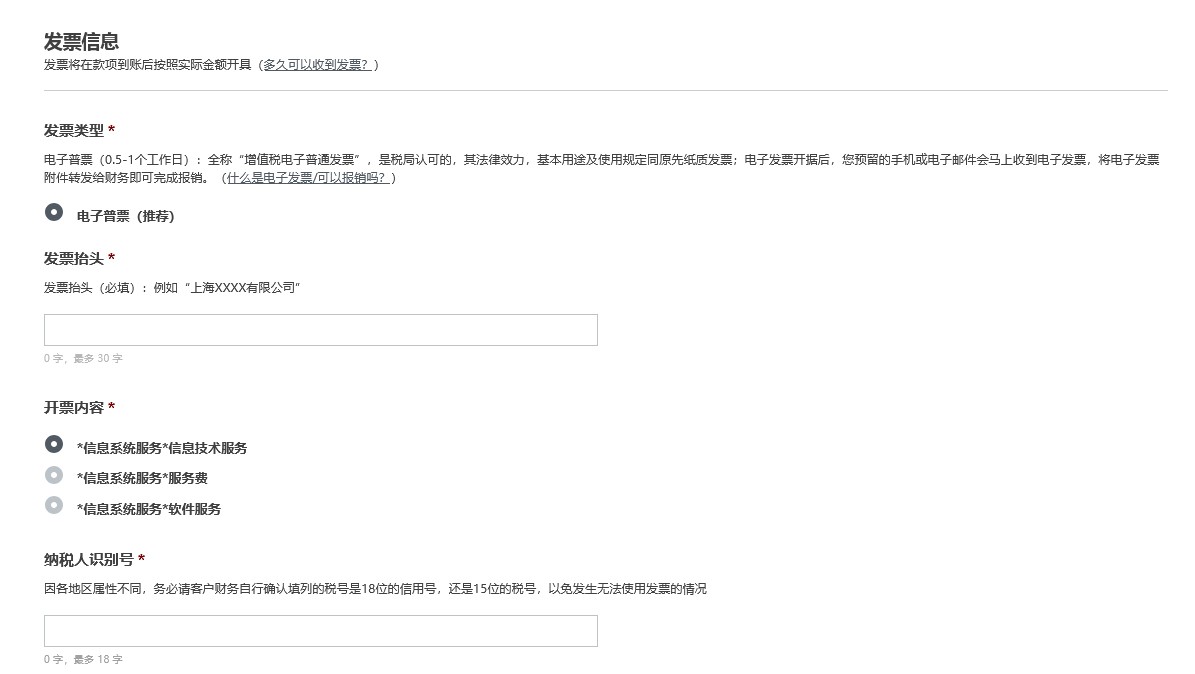Click the 纳税人识别号 section heading
Viewport: 1195px width, 674px height.
coord(88,560)
